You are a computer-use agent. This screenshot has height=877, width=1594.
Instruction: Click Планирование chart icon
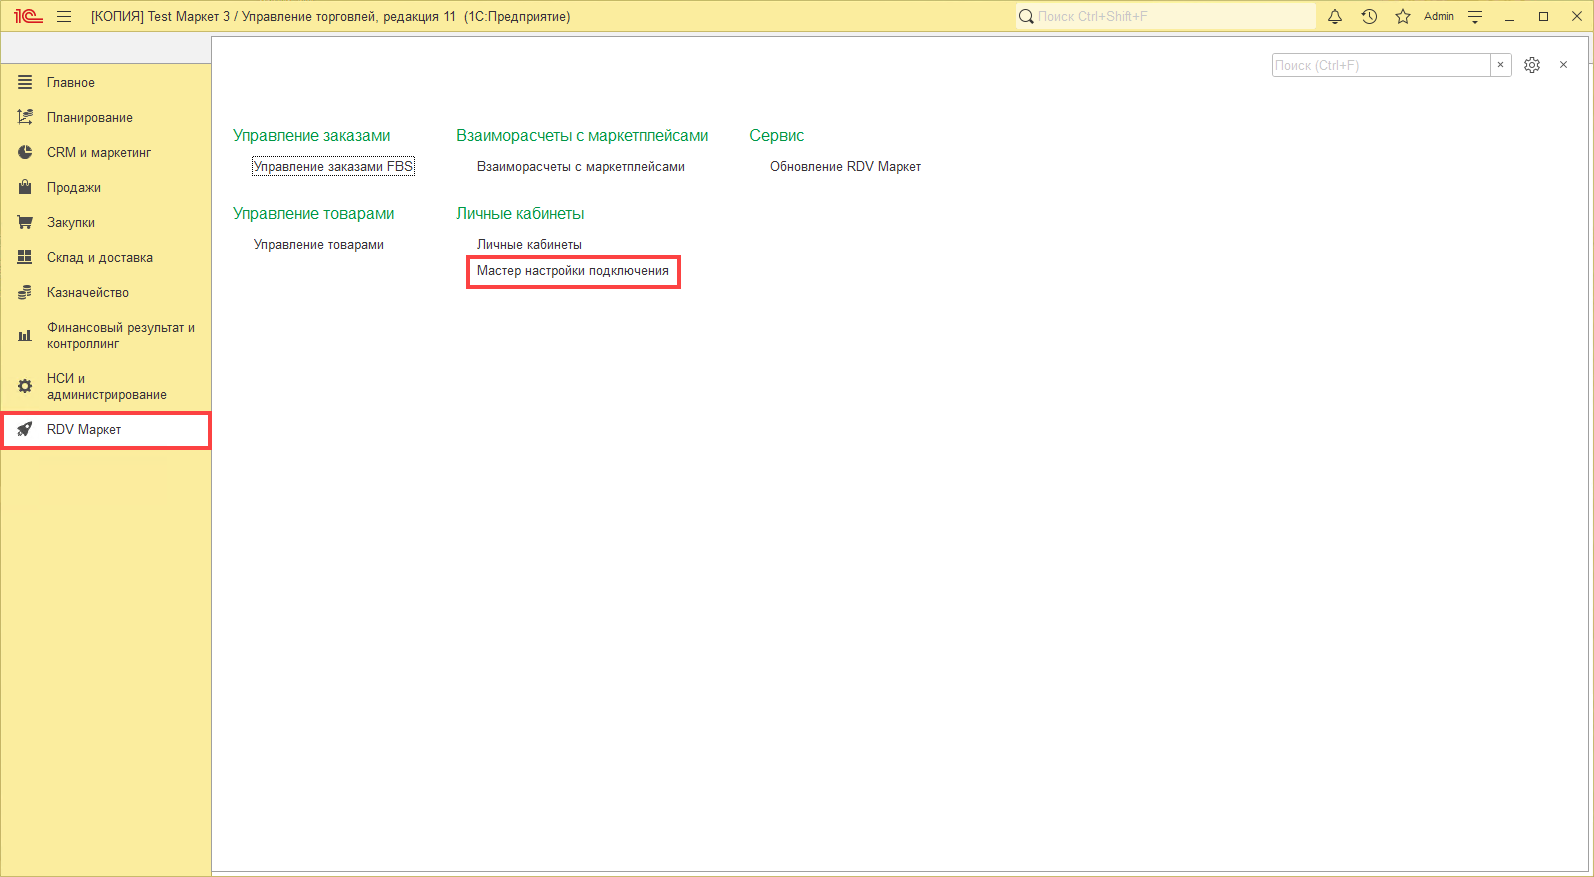[25, 117]
